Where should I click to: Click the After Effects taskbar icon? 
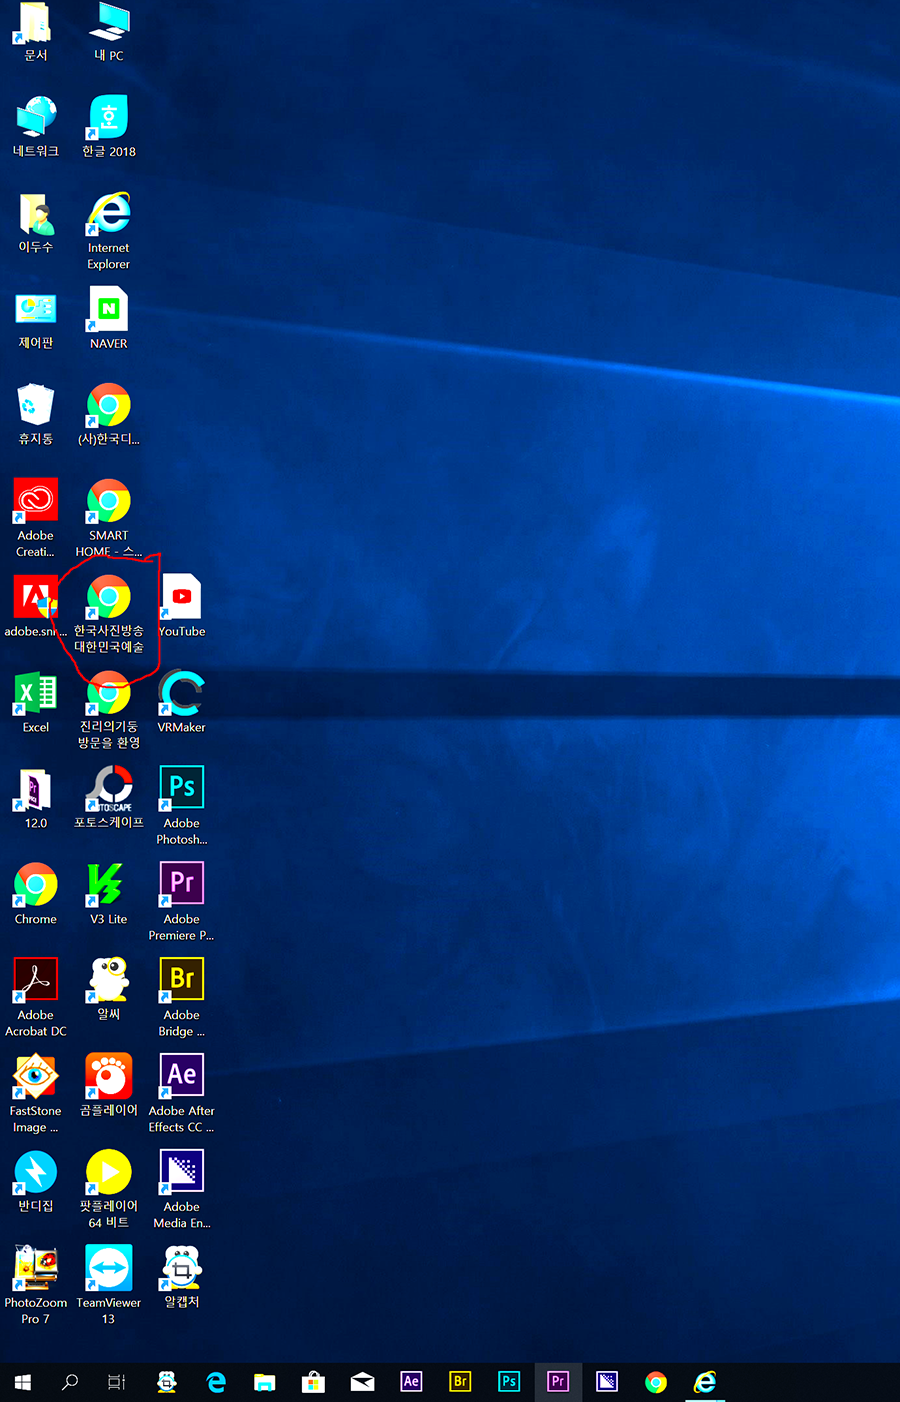click(411, 1382)
